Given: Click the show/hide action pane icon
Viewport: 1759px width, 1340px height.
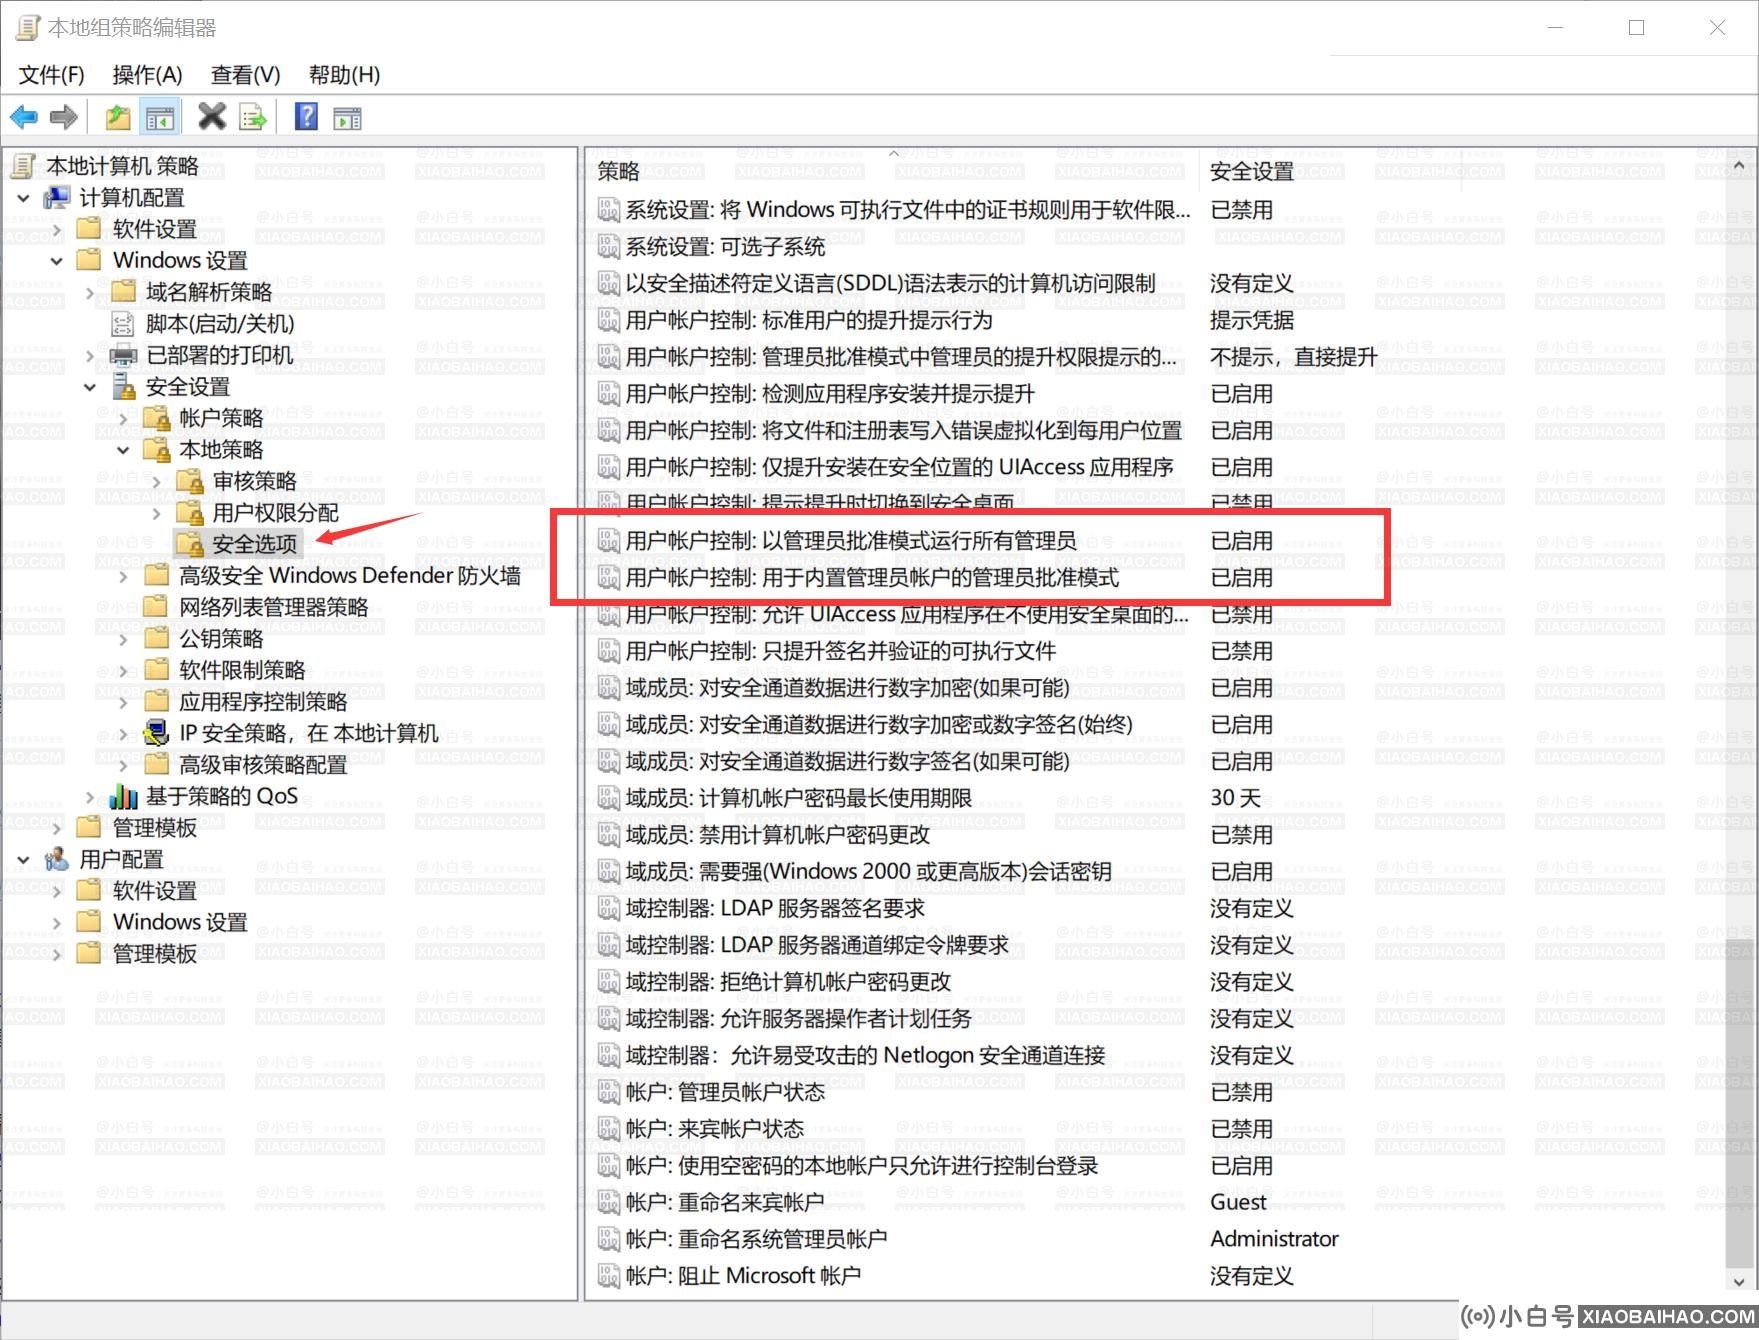Looking at the screenshot, I should point(347,119).
